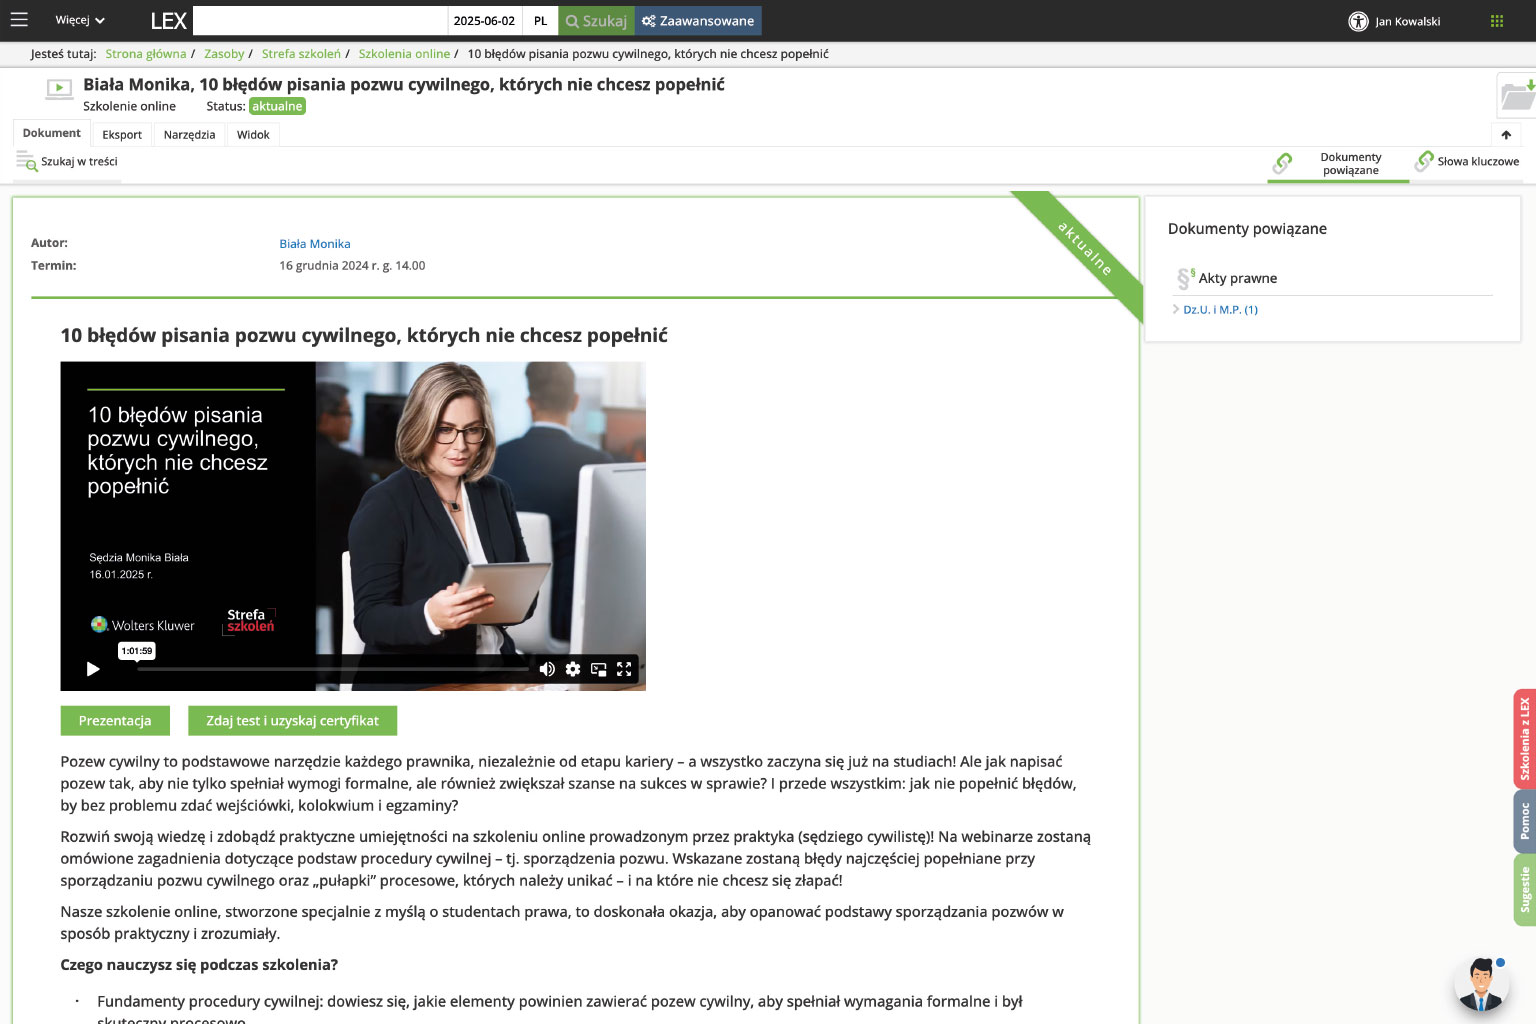Click the scroll-to-top arrow button

(1506, 135)
